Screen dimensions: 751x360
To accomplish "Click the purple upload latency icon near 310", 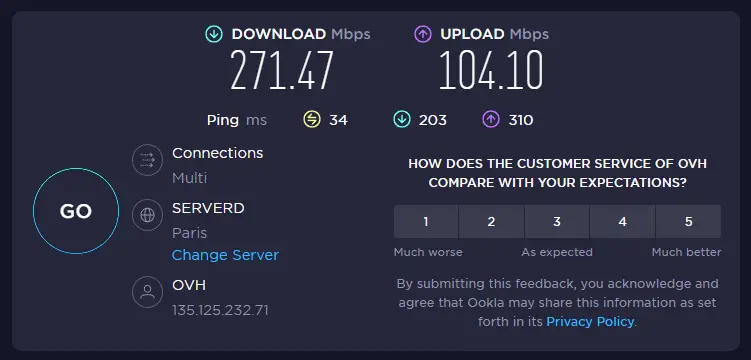I will click(x=491, y=120).
